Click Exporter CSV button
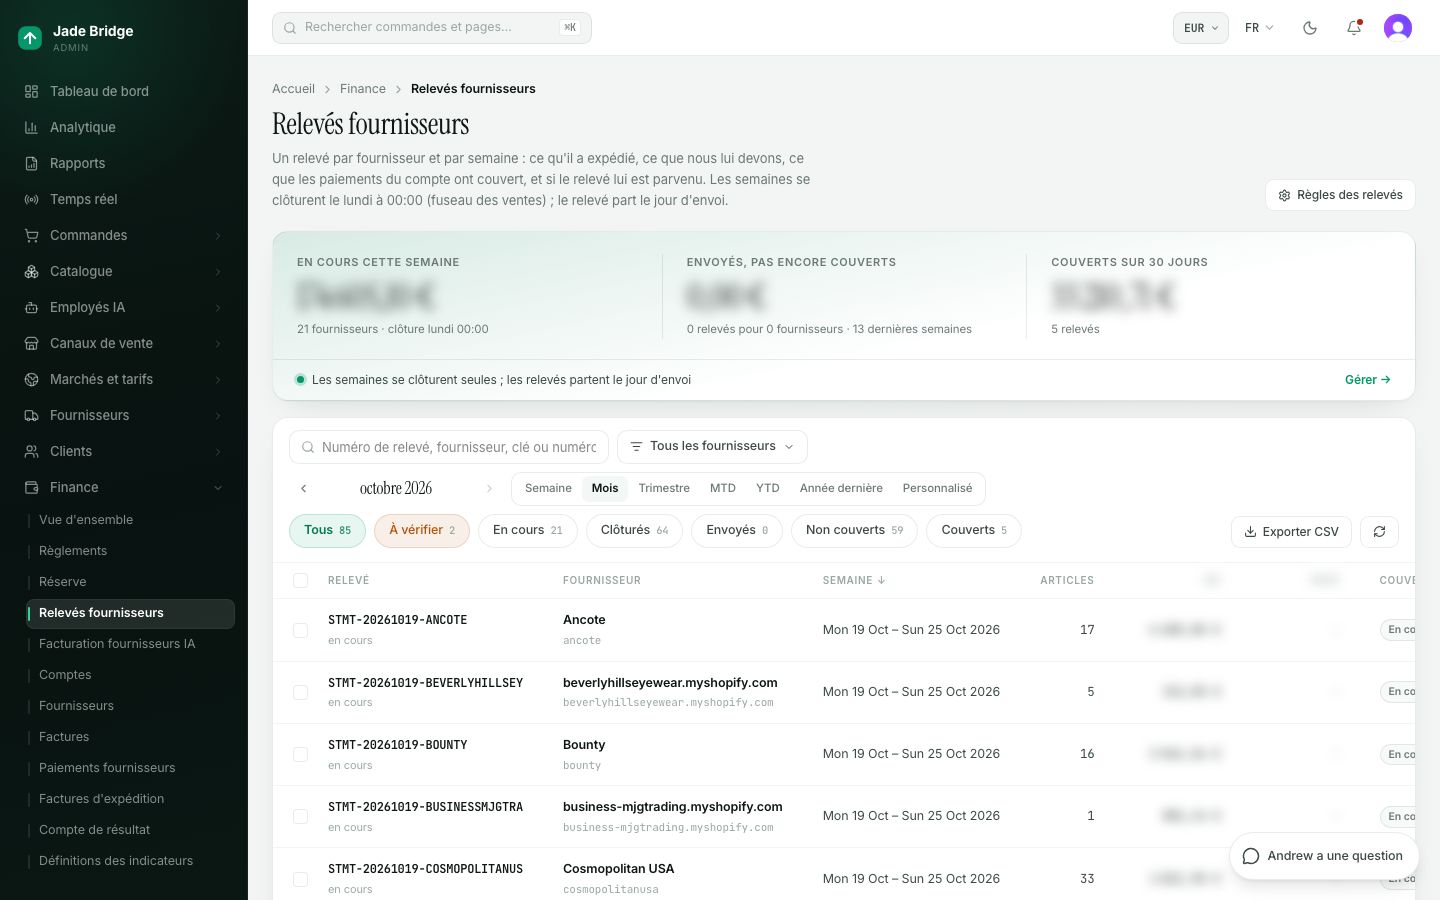 (x=1291, y=532)
